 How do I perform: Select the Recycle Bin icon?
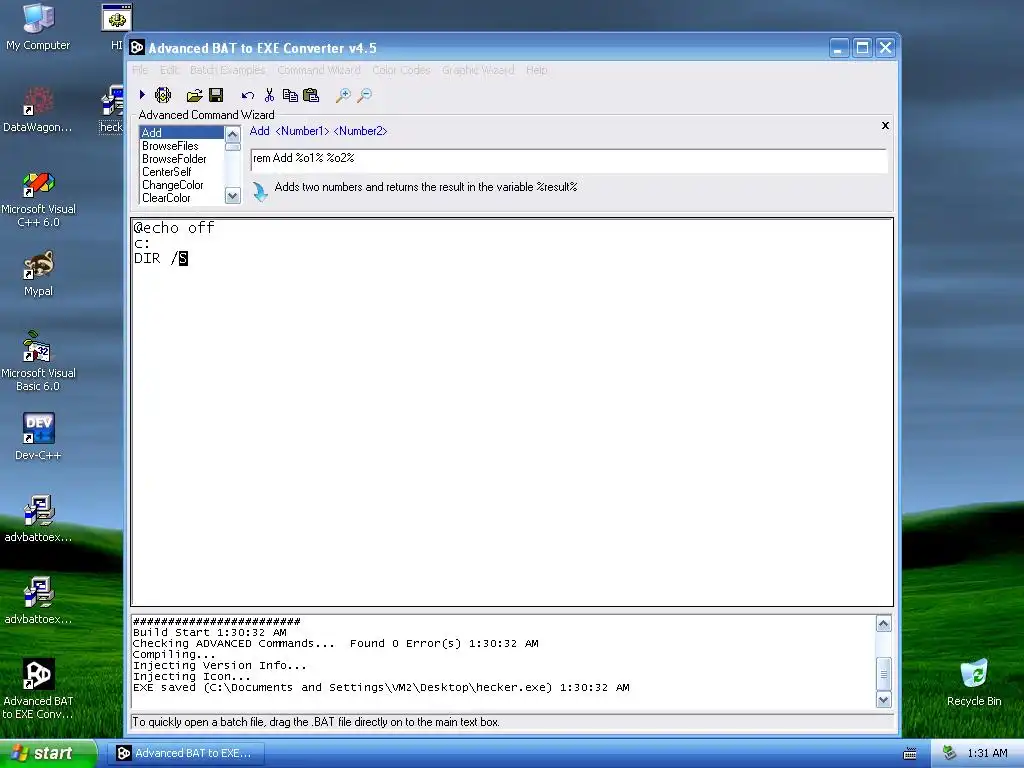click(x=974, y=682)
